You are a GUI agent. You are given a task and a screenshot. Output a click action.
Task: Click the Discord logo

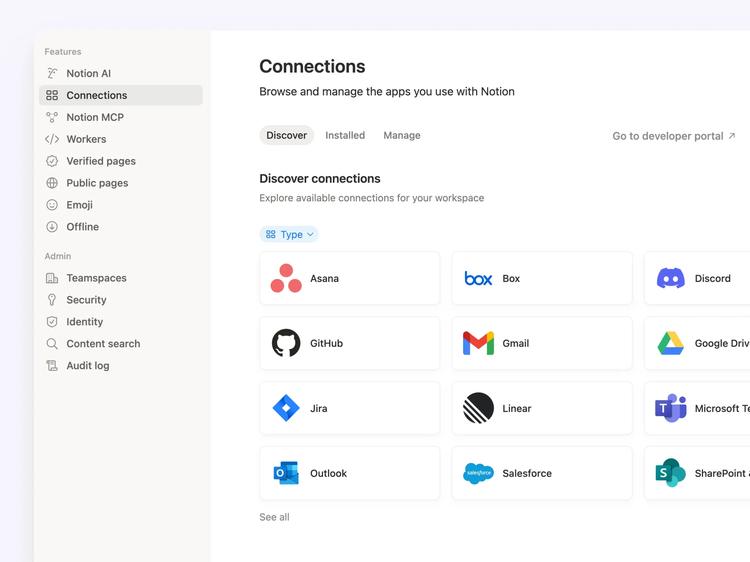pos(671,278)
